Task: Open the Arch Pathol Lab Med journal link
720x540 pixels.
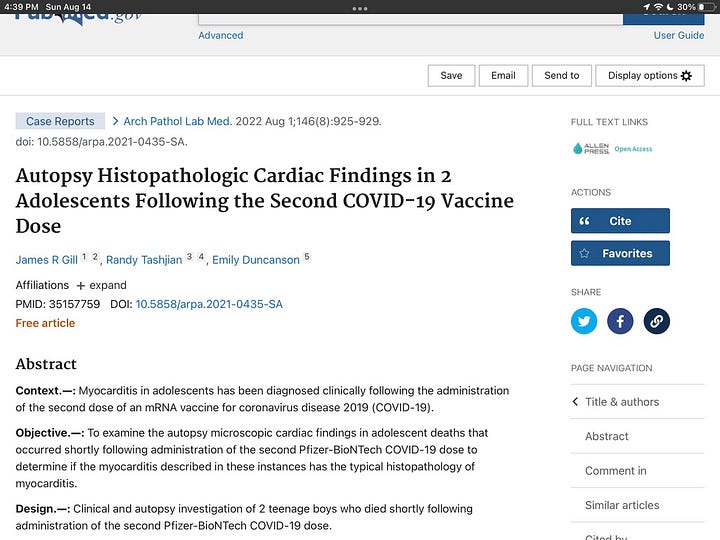Action: 177,121
